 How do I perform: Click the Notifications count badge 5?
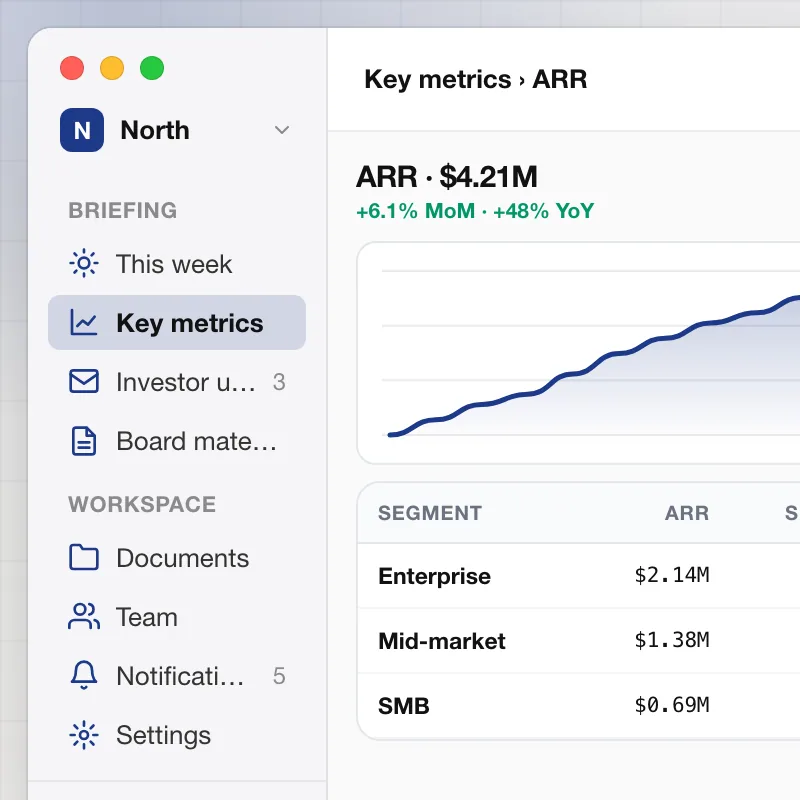tap(279, 676)
